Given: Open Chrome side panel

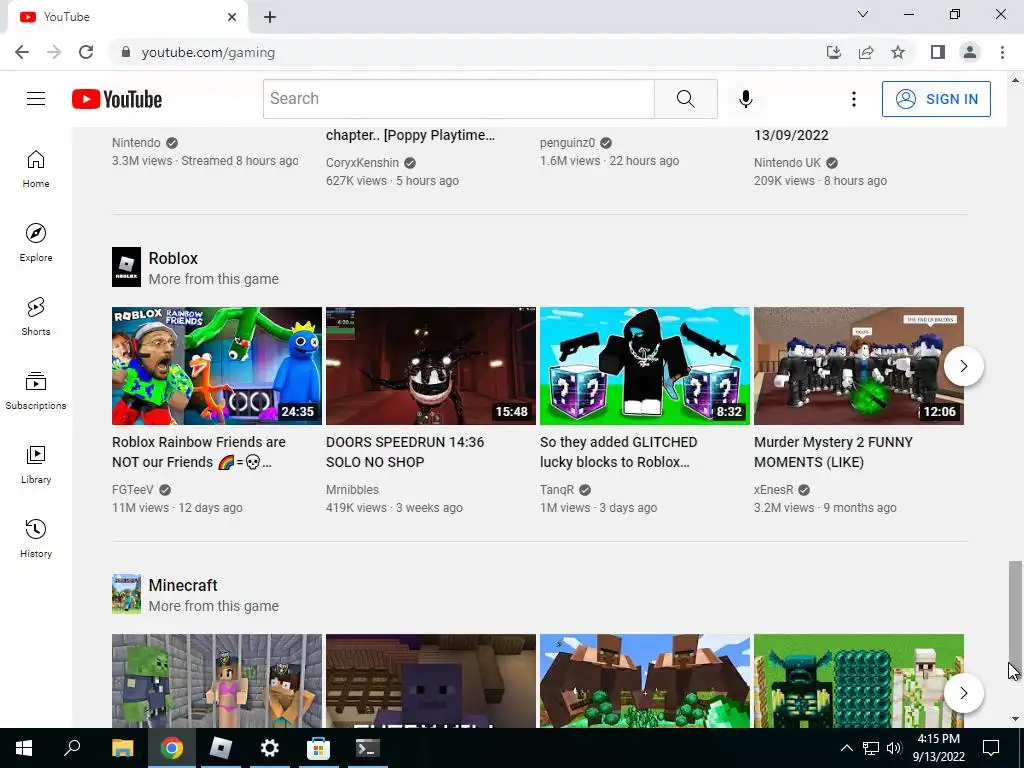Looking at the screenshot, I should pos(938,52).
